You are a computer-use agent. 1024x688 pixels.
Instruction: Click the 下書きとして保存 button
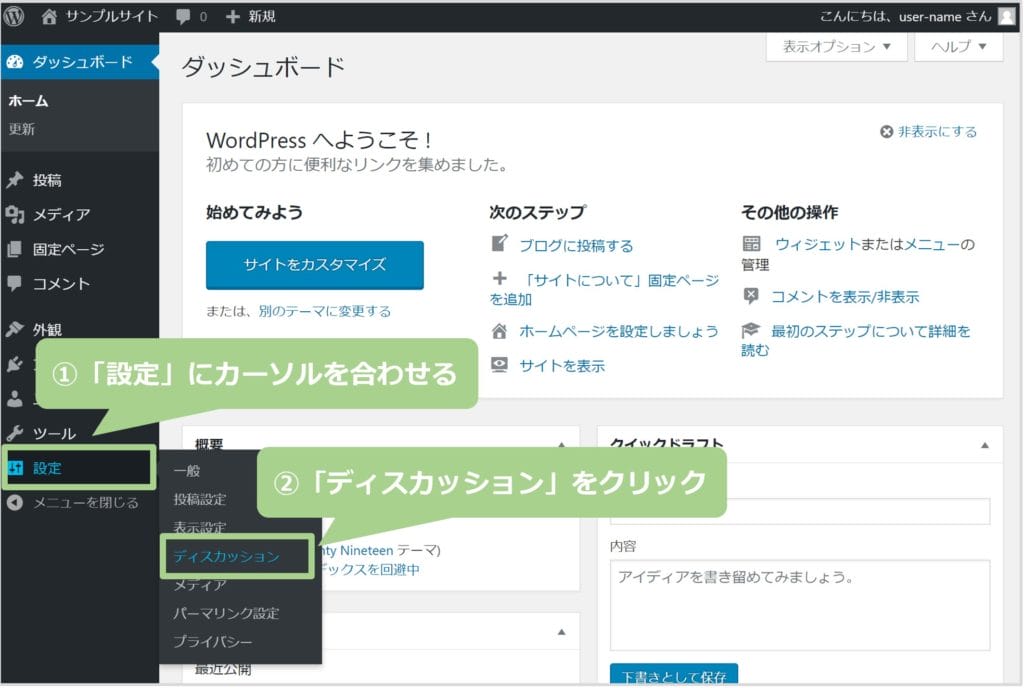[x=674, y=676]
